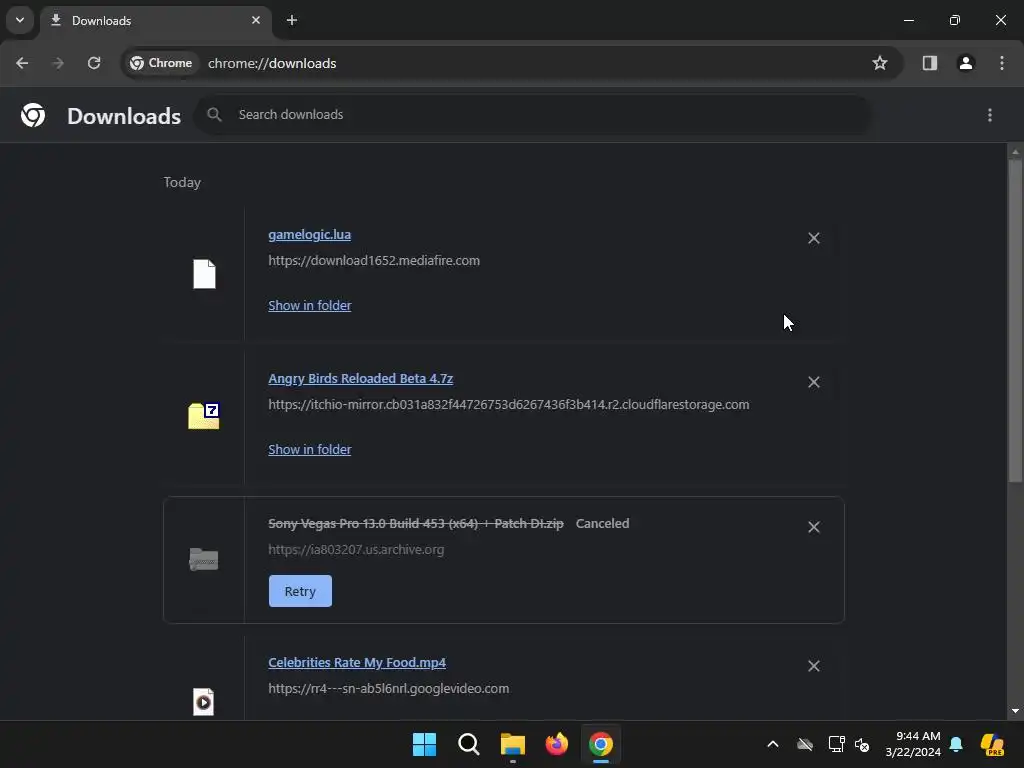
Task: Click the cloudflarestorage.com source URL text
Action: [x=509, y=405]
